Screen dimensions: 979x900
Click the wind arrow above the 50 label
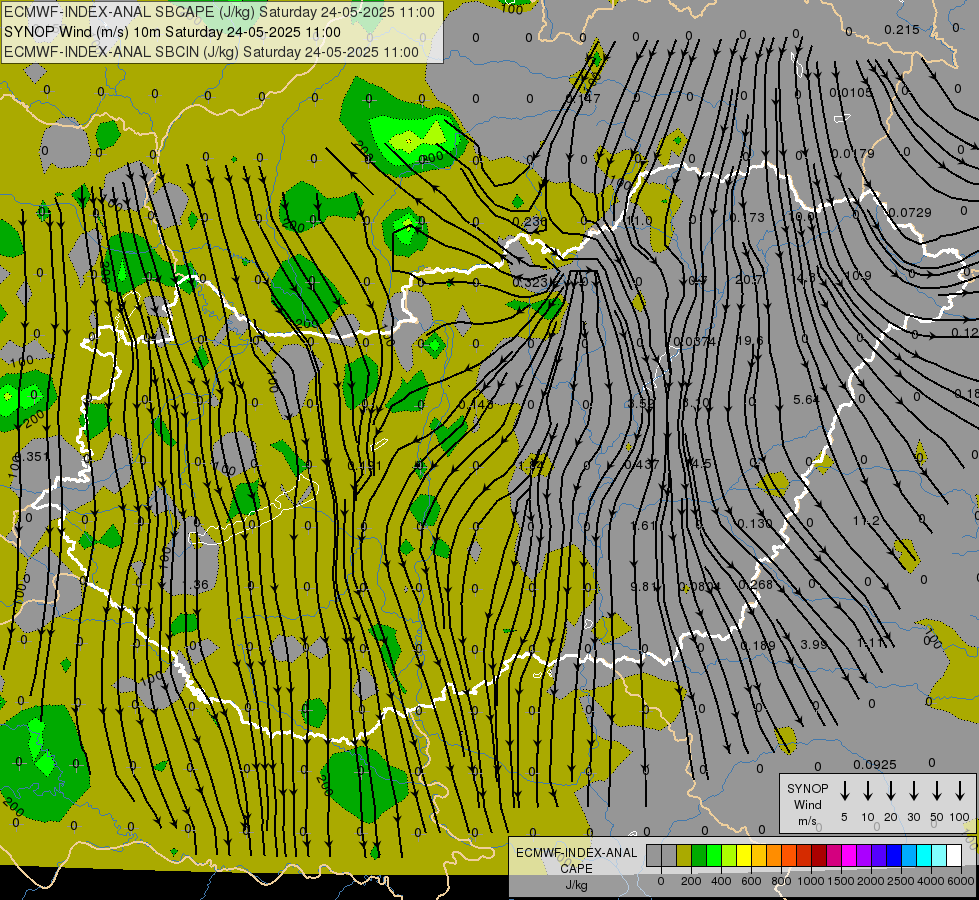[937, 790]
